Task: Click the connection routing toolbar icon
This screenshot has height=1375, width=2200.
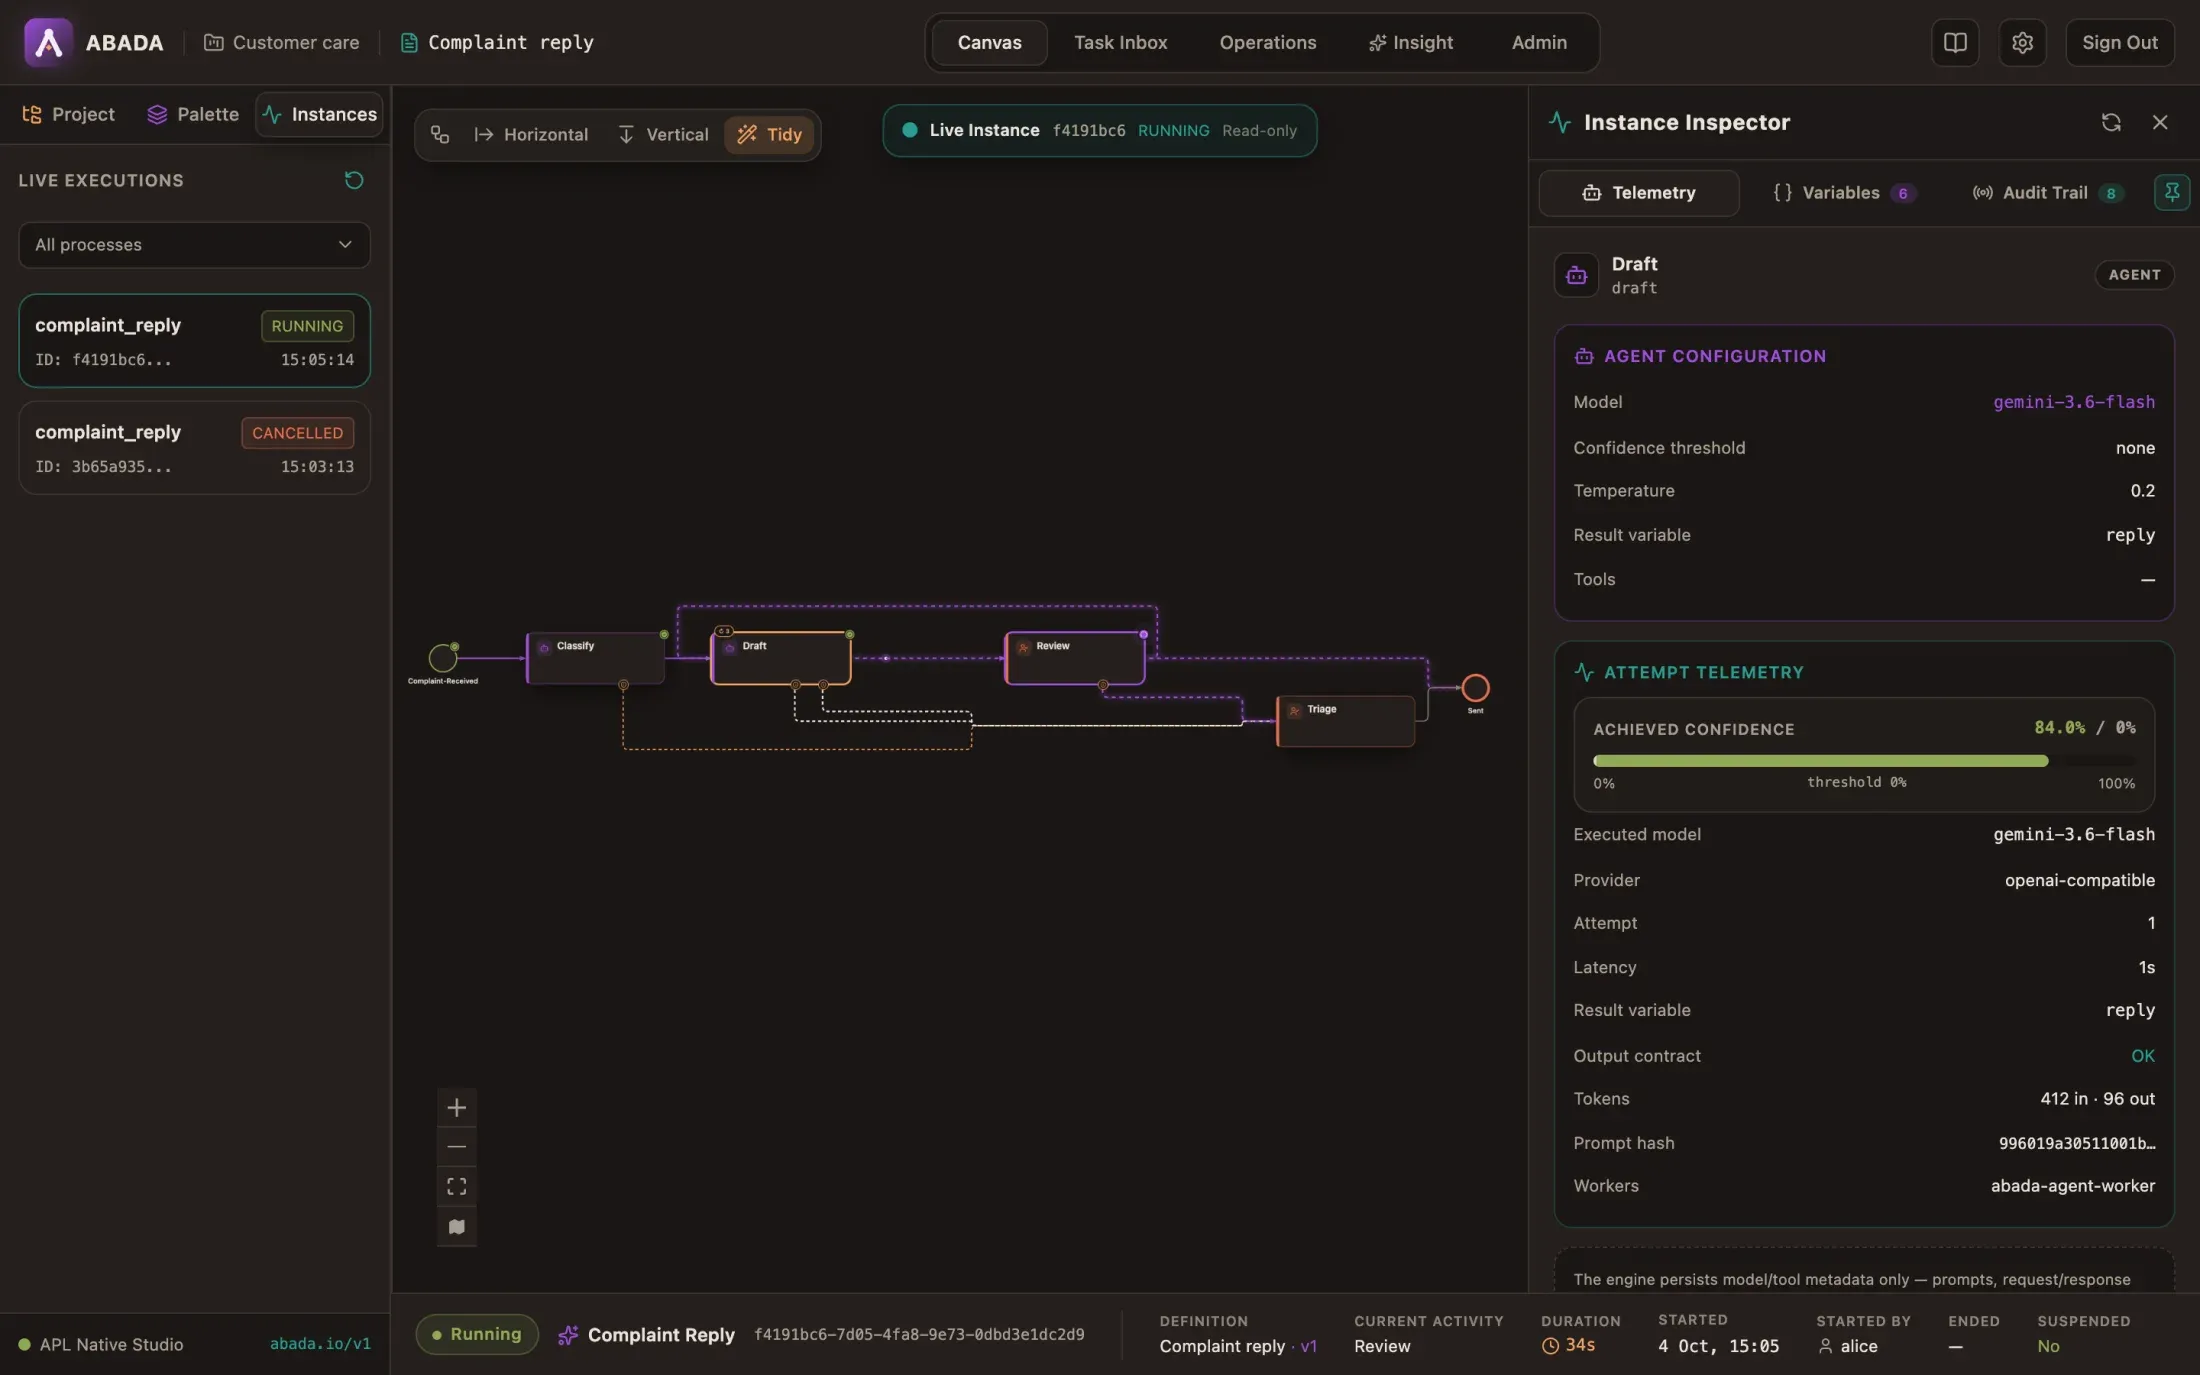Action: (x=440, y=134)
